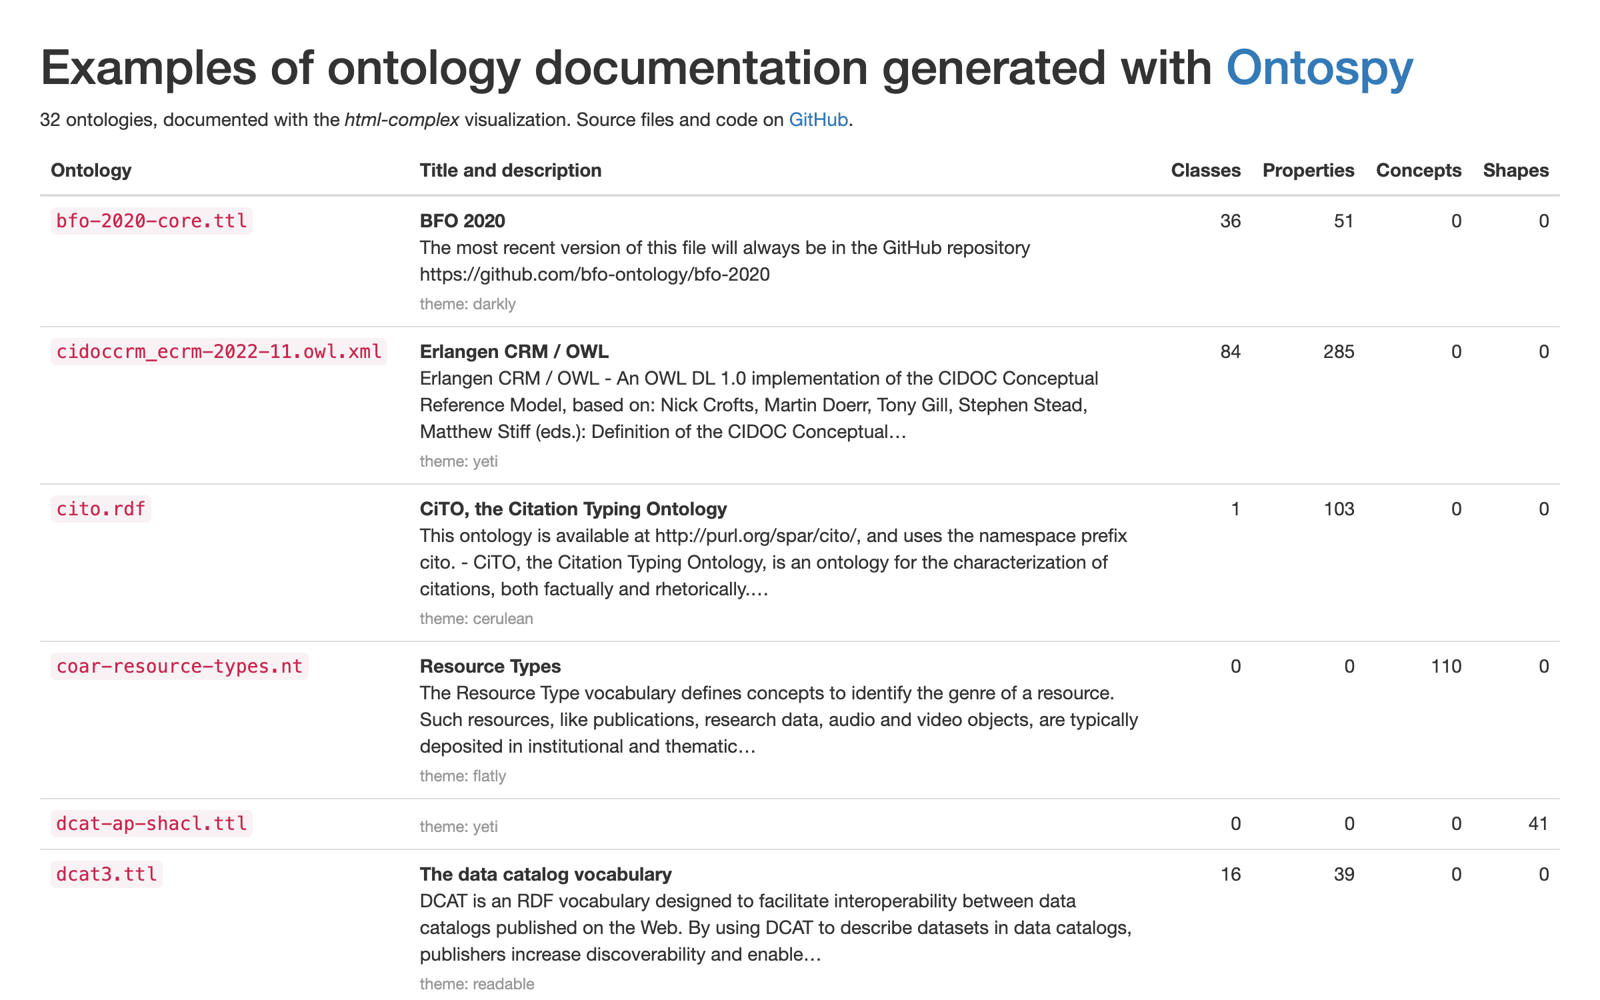Open coar-resource-types.nt documentation
This screenshot has height=1000, width=1600.
tap(179, 666)
